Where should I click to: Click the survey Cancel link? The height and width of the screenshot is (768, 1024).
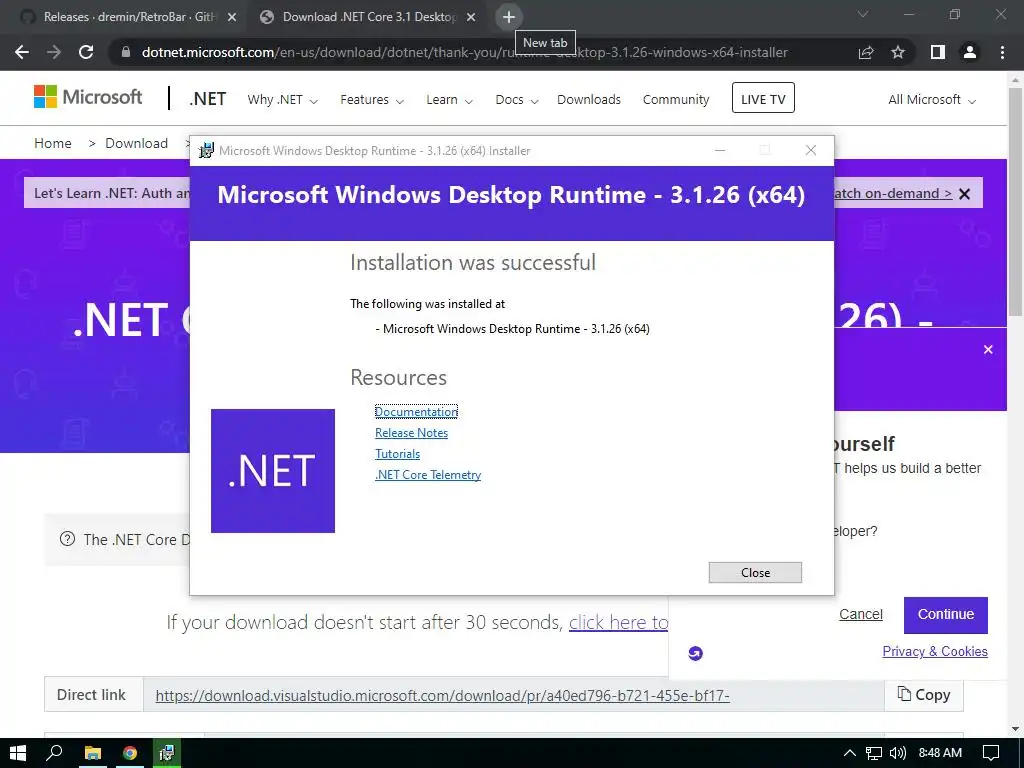[861, 614]
